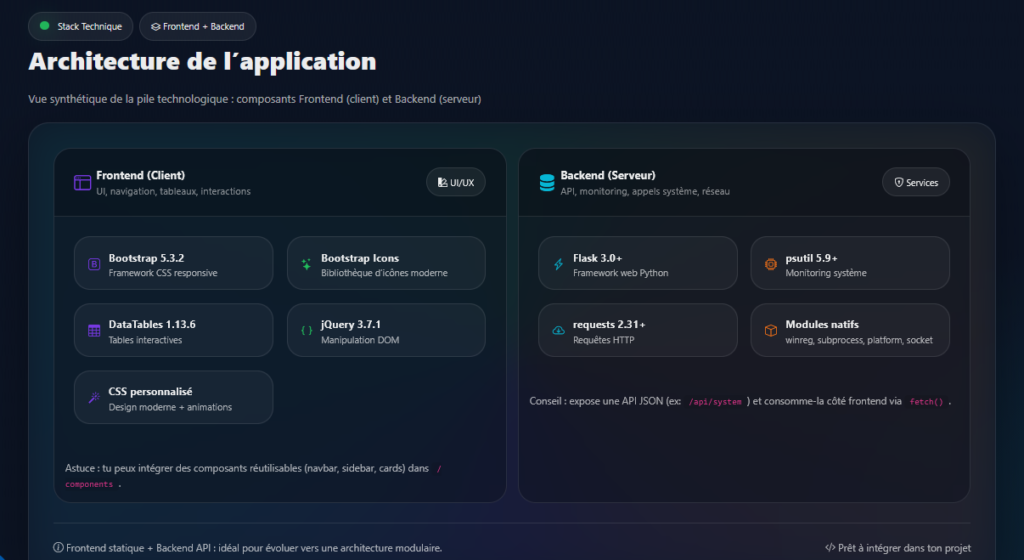Click the Architecture de l'application heading
1024x560 pixels.
202,62
